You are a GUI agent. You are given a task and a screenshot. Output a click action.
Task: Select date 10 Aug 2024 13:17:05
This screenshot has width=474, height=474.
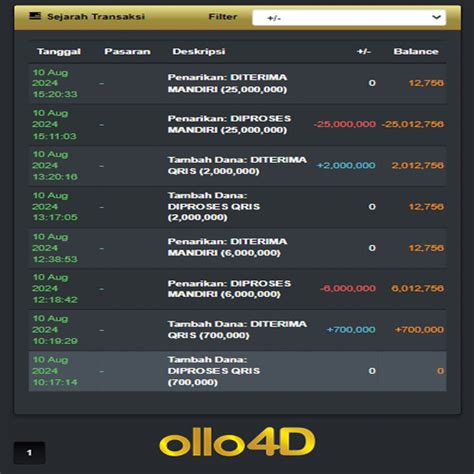[x=55, y=207]
